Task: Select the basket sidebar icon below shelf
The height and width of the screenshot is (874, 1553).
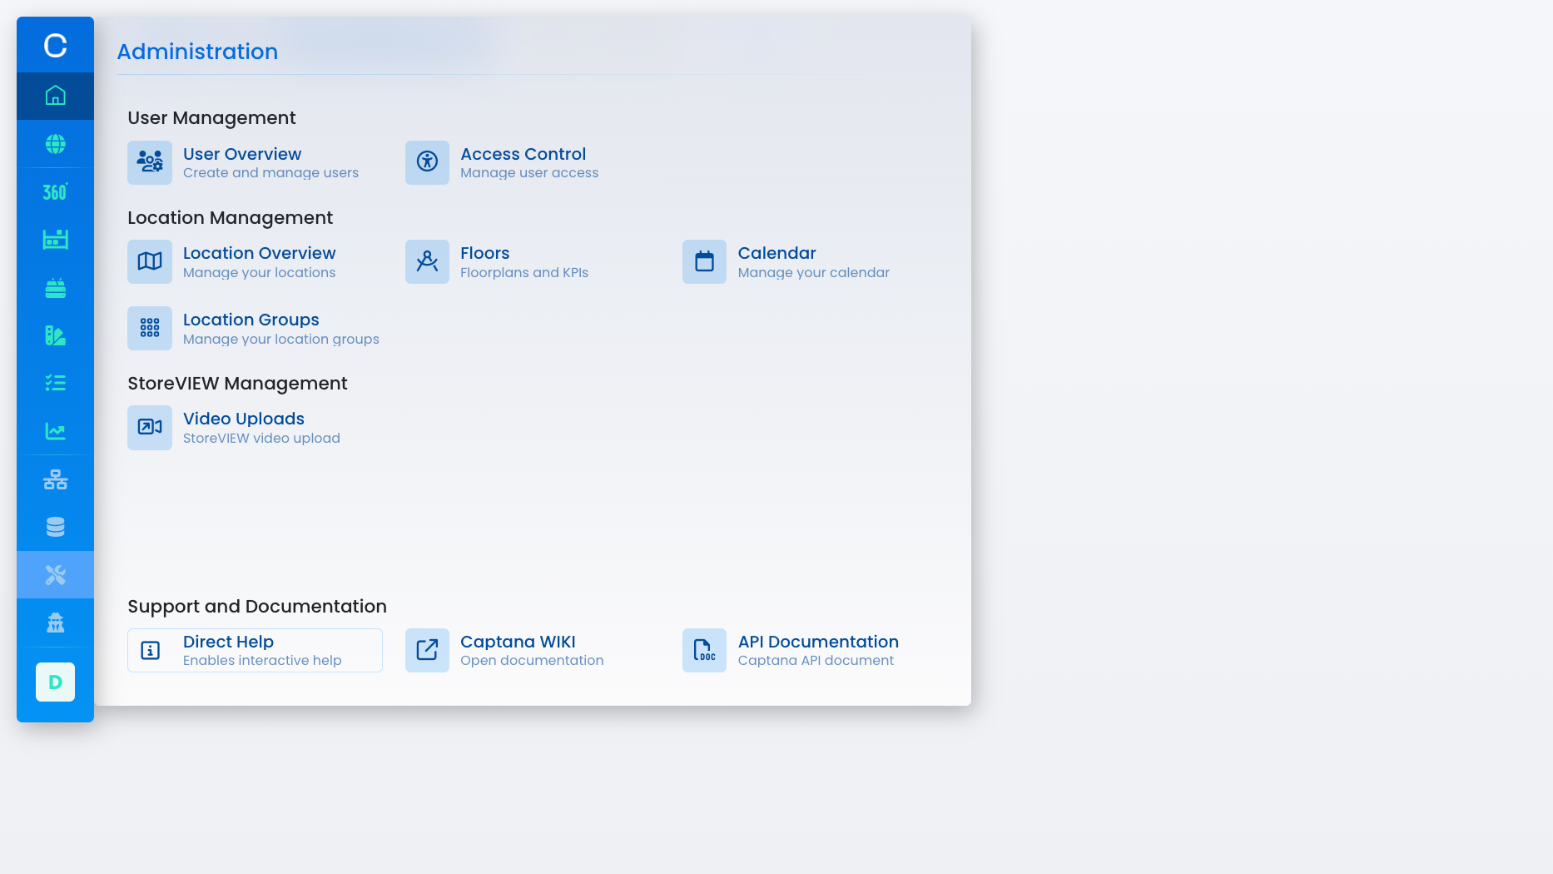Action: [55, 288]
